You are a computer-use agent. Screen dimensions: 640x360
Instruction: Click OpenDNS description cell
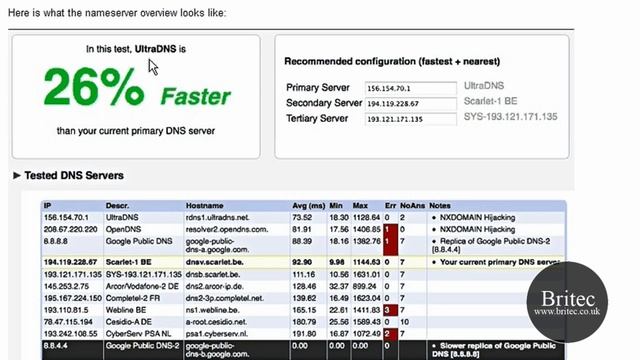pyautogui.click(x=123, y=229)
